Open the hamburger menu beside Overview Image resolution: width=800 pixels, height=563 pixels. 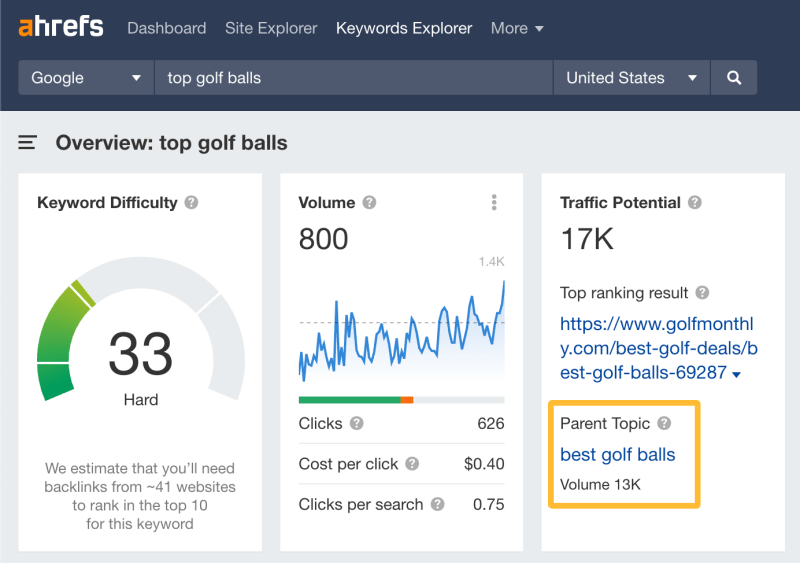tap(28, 143)
